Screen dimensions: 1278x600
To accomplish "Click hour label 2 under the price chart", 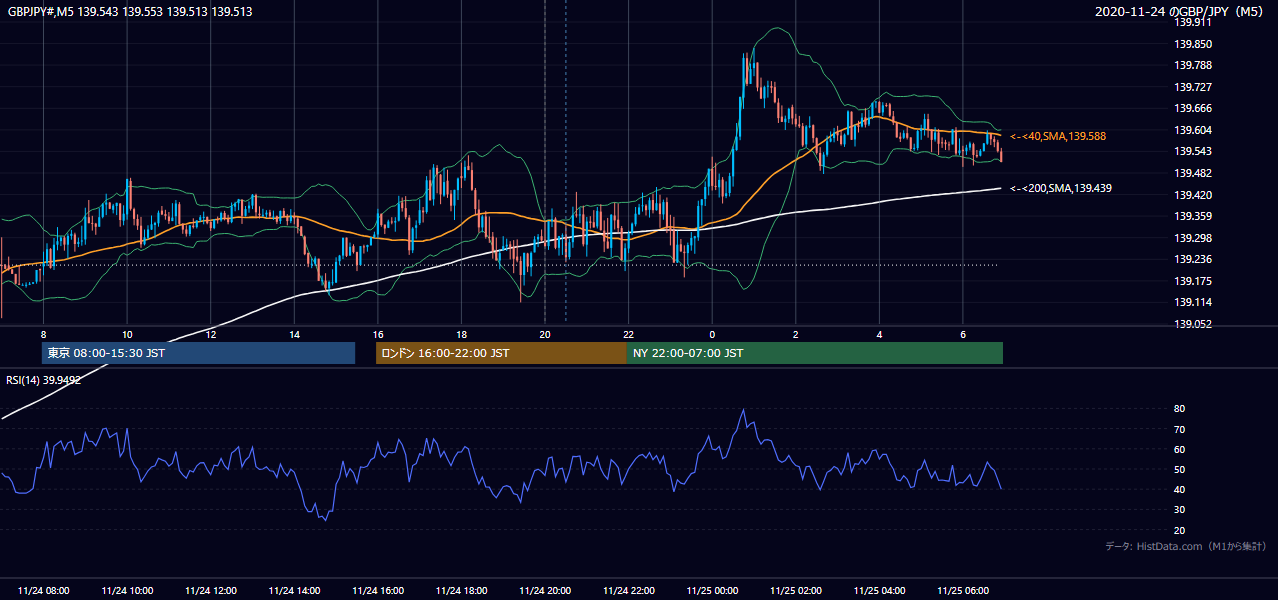I will pos(795,334).
